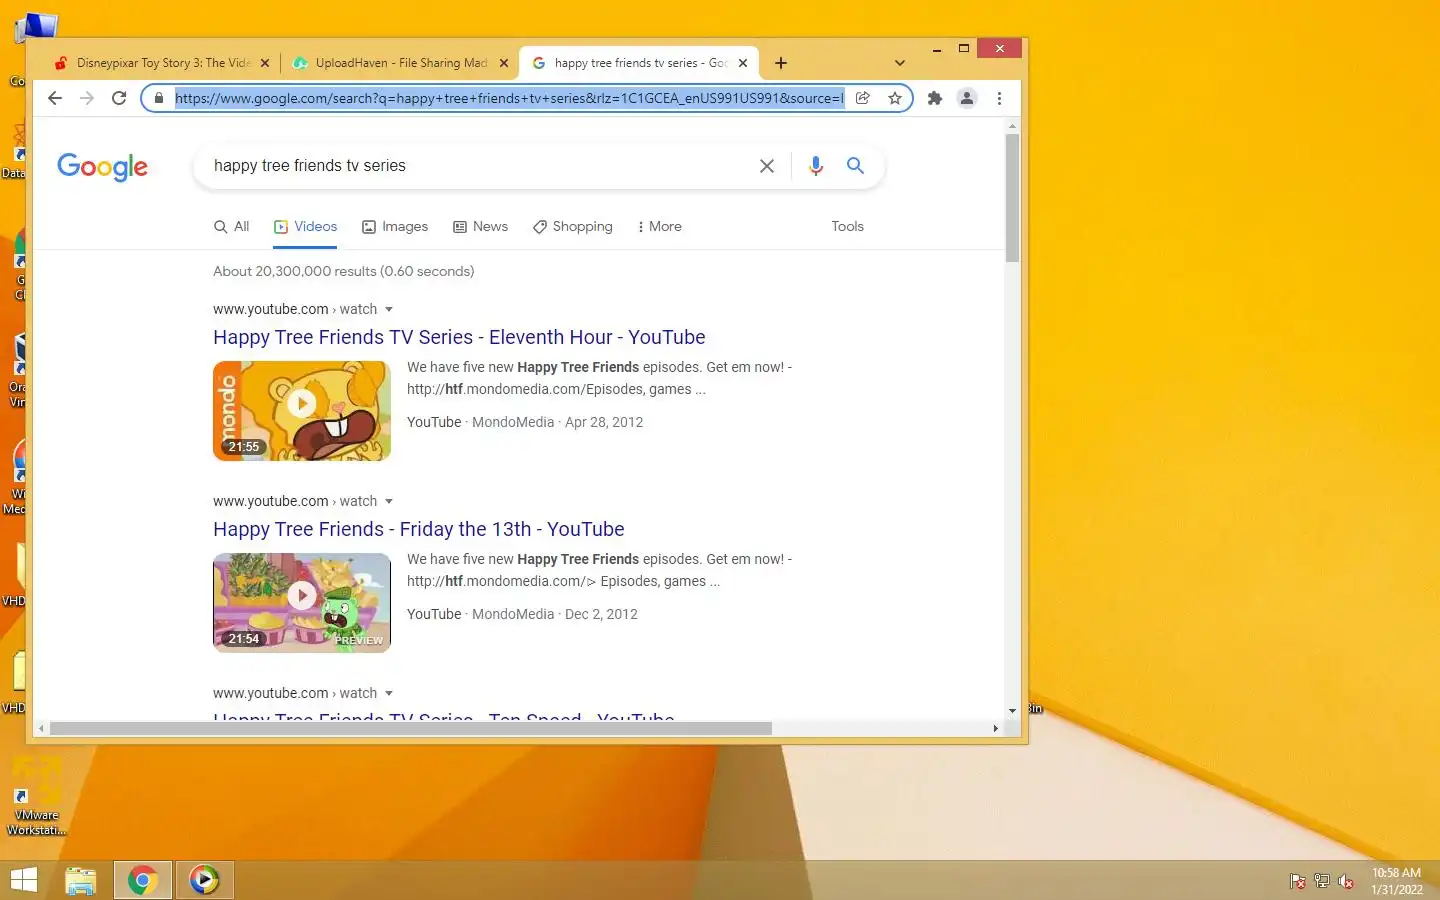Click the scroll down arrow of page
This screenshot has width=1440, height=900.
(x=1012, y=711)
